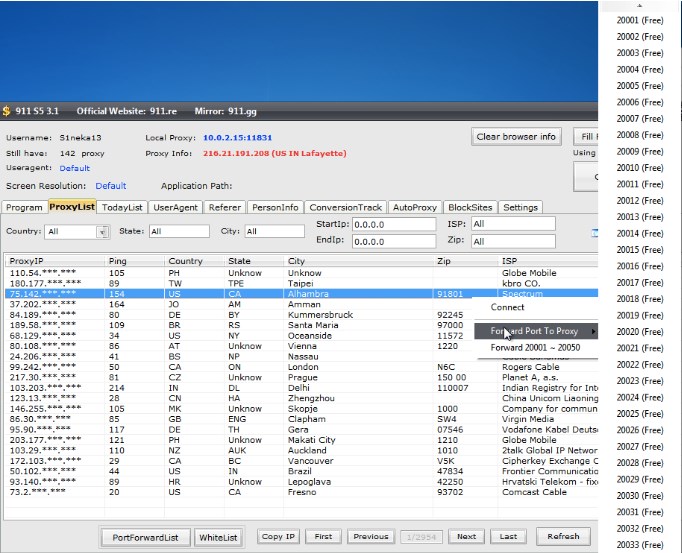
Task: Select port 20010 (Free) from the list
Action: tap(640, 168)
